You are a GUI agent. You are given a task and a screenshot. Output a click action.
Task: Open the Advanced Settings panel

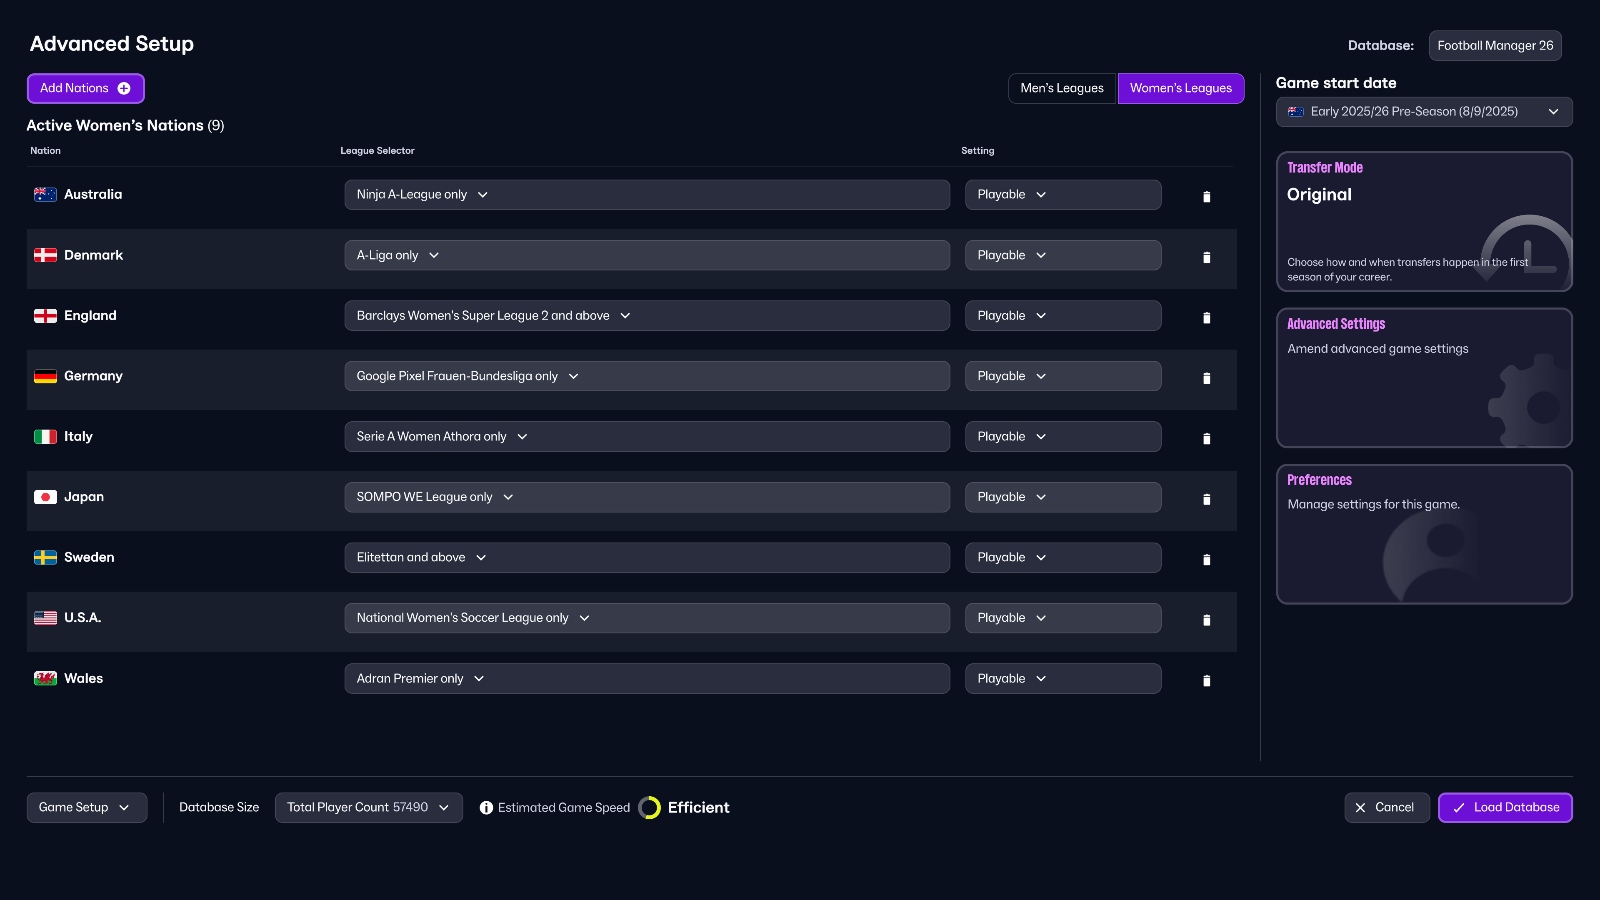[1423, 378]
